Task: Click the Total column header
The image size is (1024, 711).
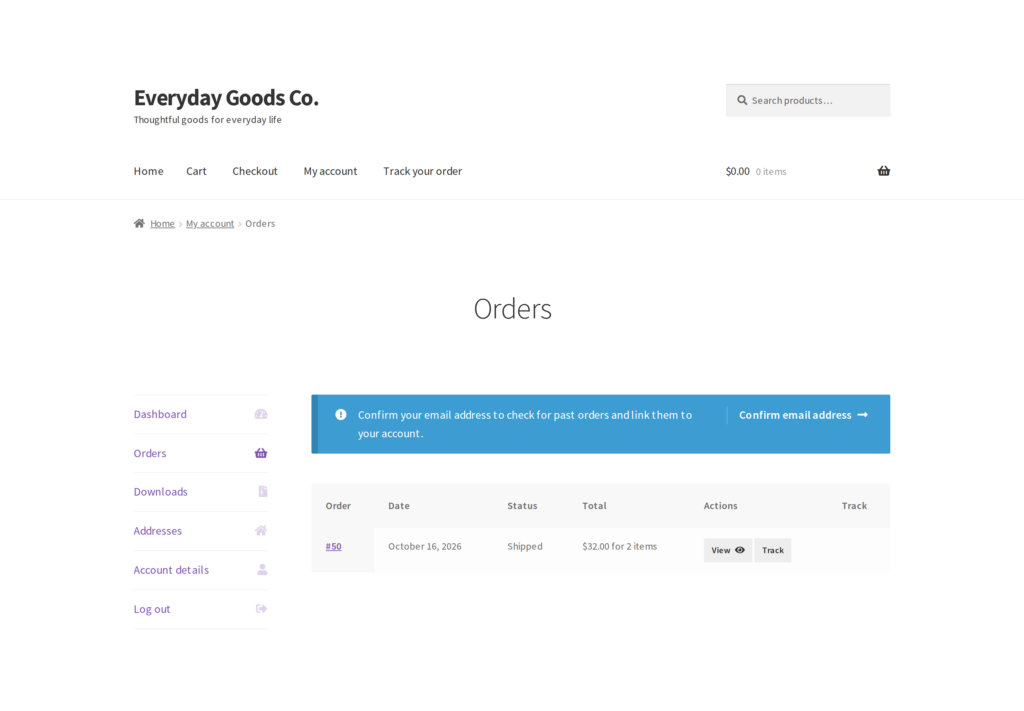Action: pyautogui.click(x=594, y=505)
